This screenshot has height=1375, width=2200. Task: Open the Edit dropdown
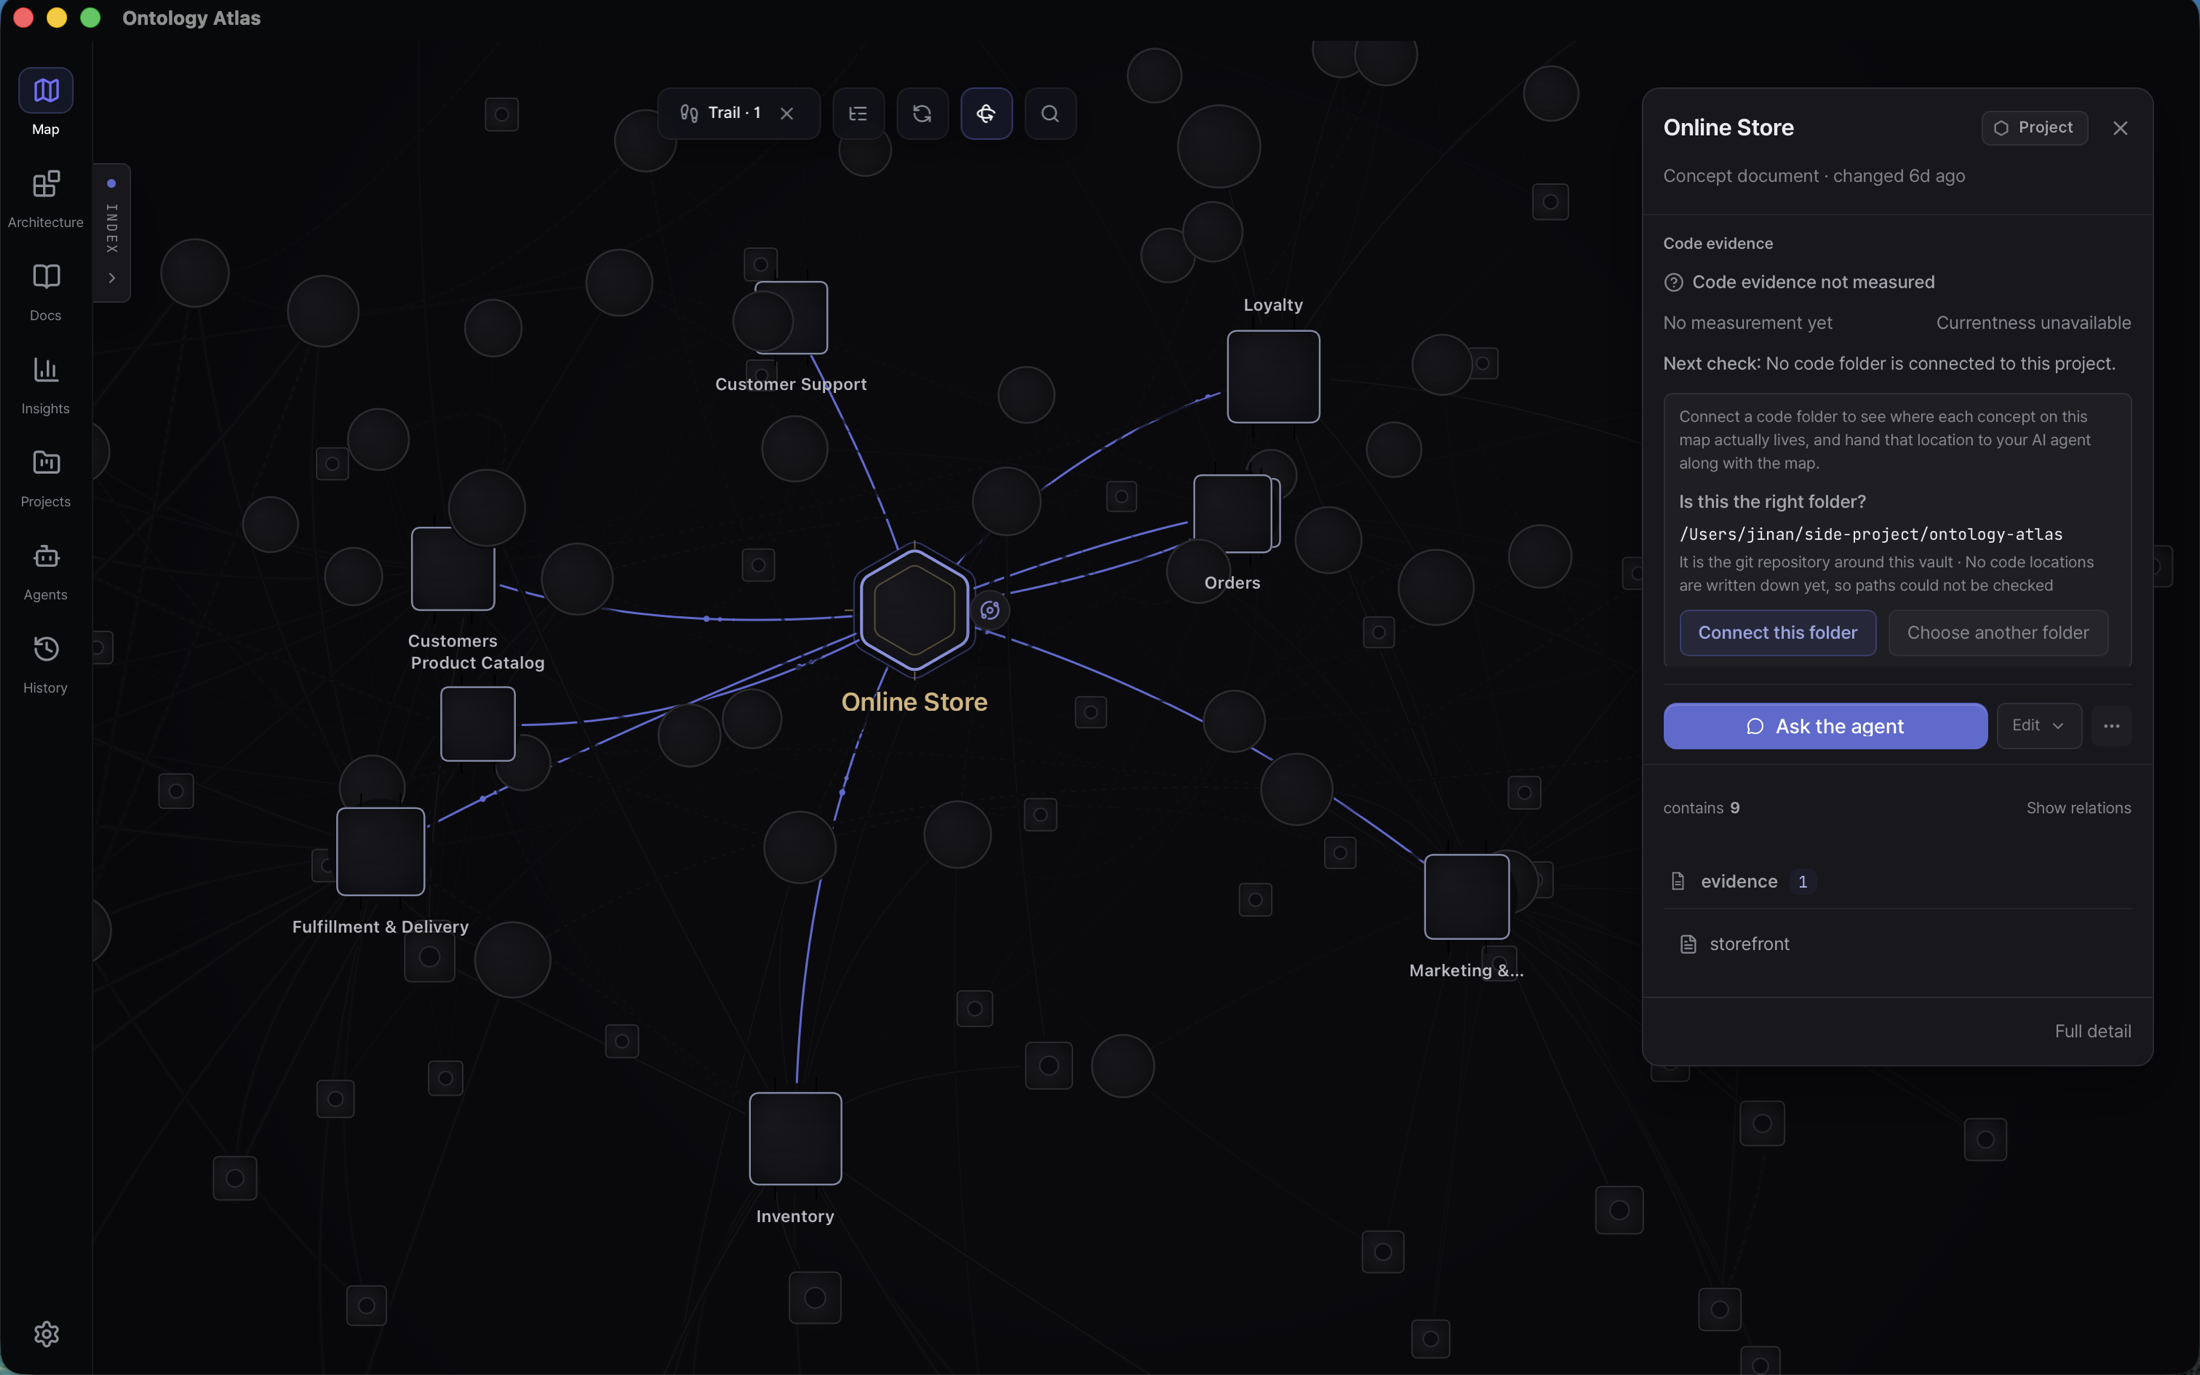[2038, 726]
